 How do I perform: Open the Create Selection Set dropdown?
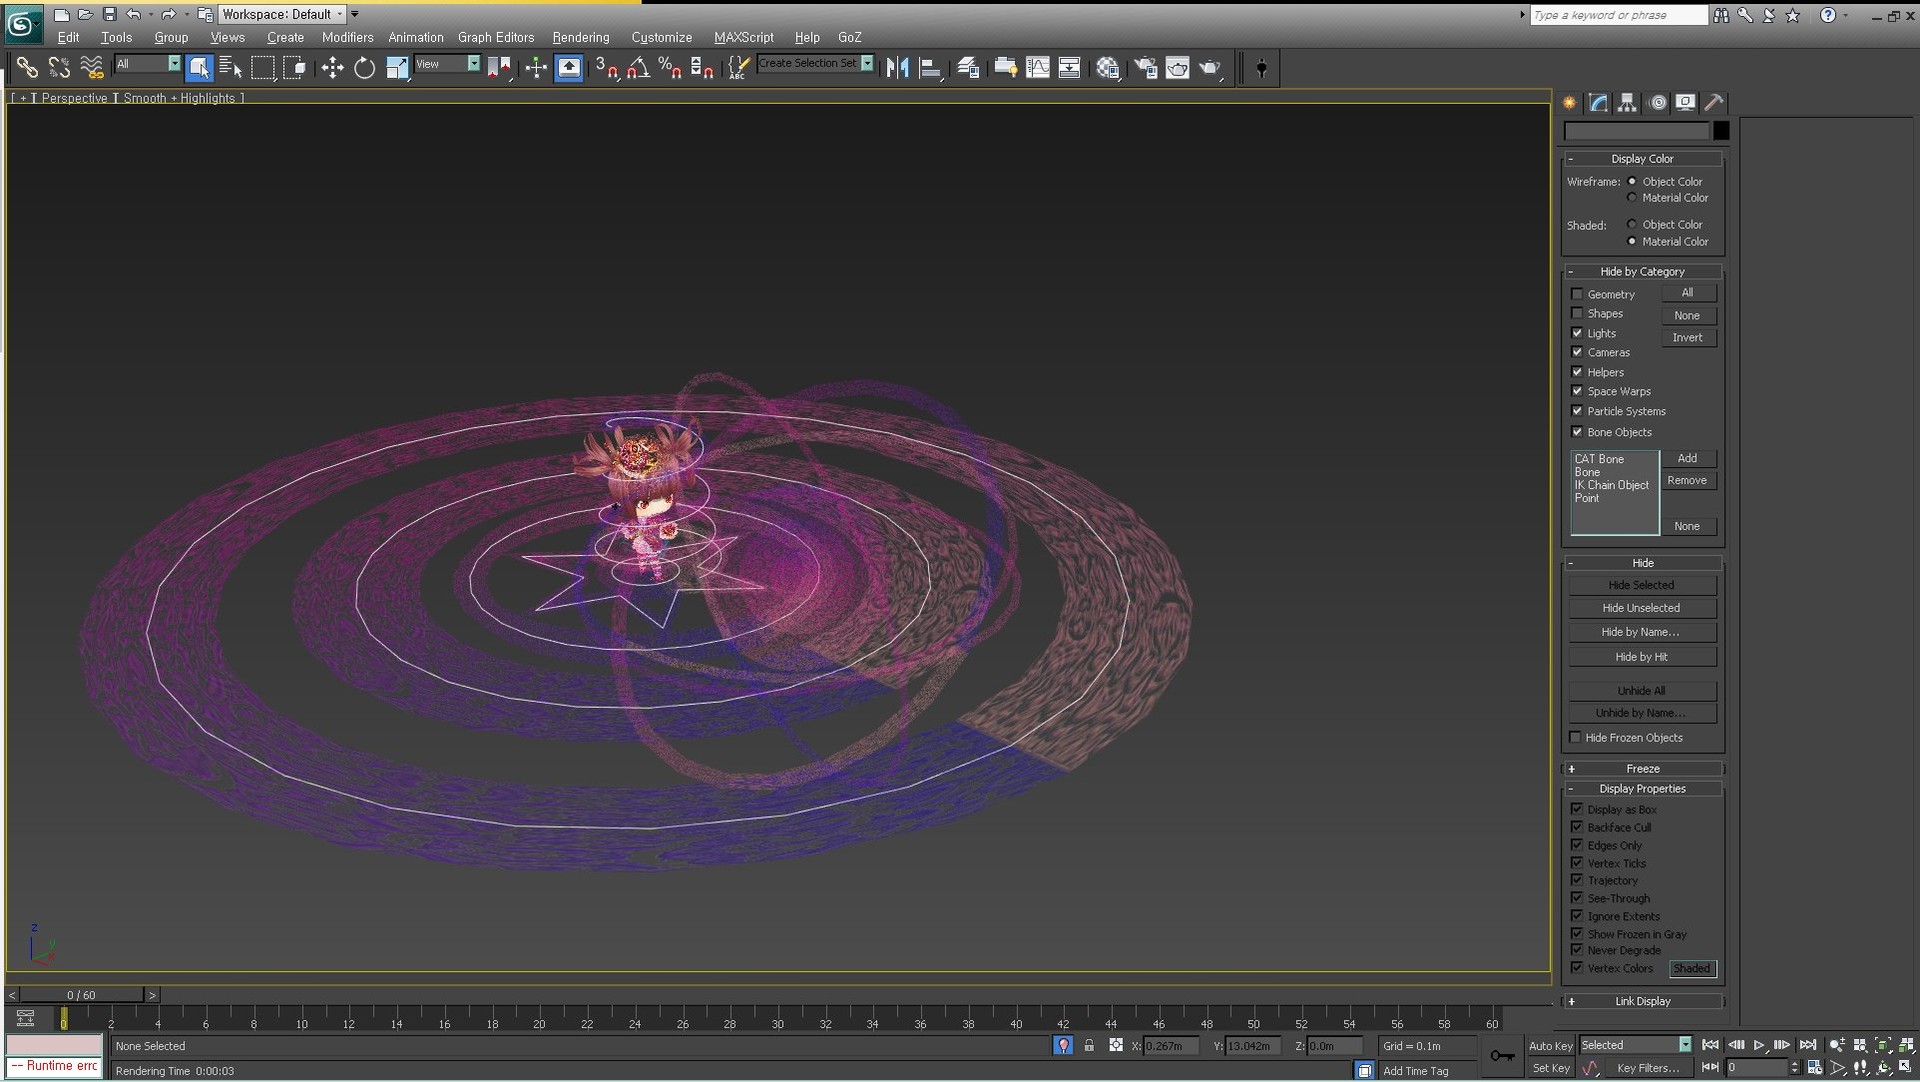click(x=867, y=63)
